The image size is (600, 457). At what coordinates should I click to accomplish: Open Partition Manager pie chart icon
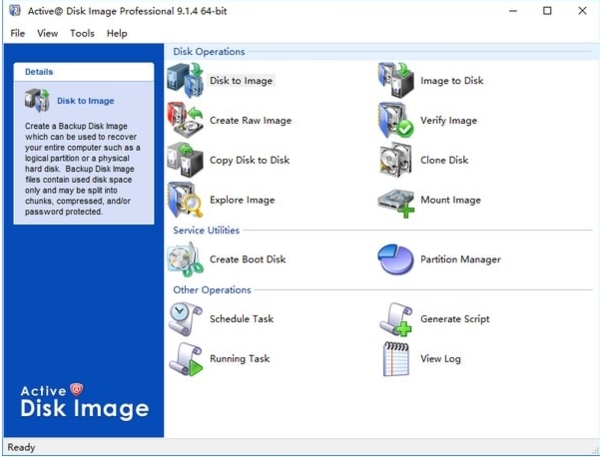(x=396, y=260)
